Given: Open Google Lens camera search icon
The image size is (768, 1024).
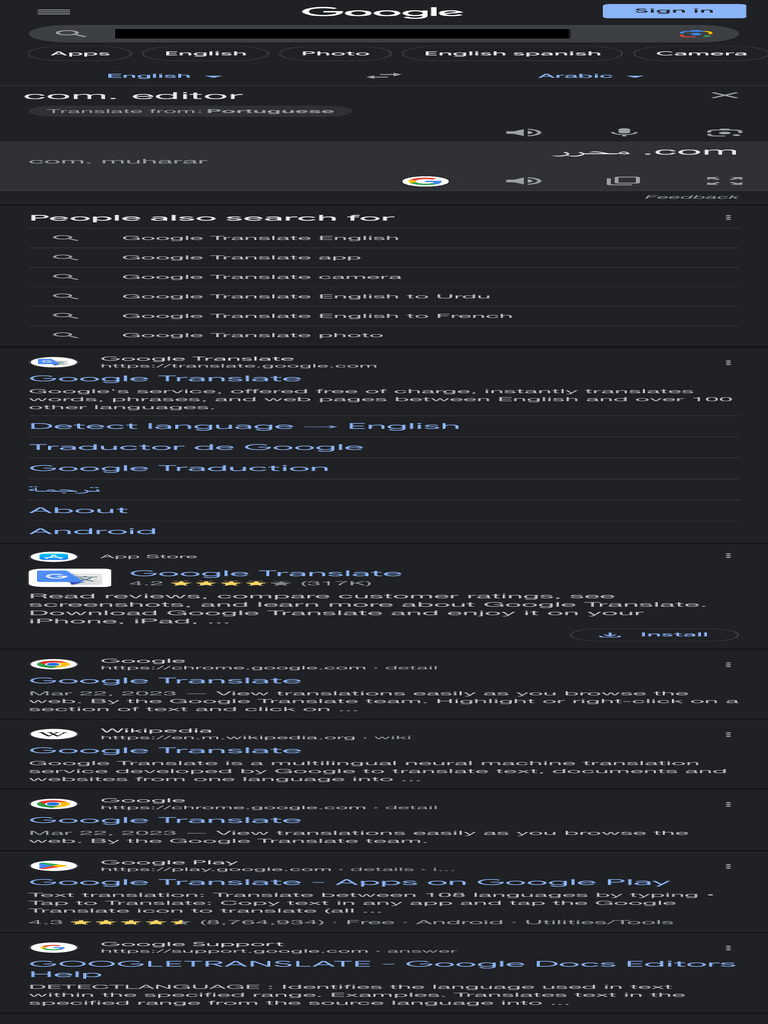Looking at the screenshot, I should tap(696, 33).
